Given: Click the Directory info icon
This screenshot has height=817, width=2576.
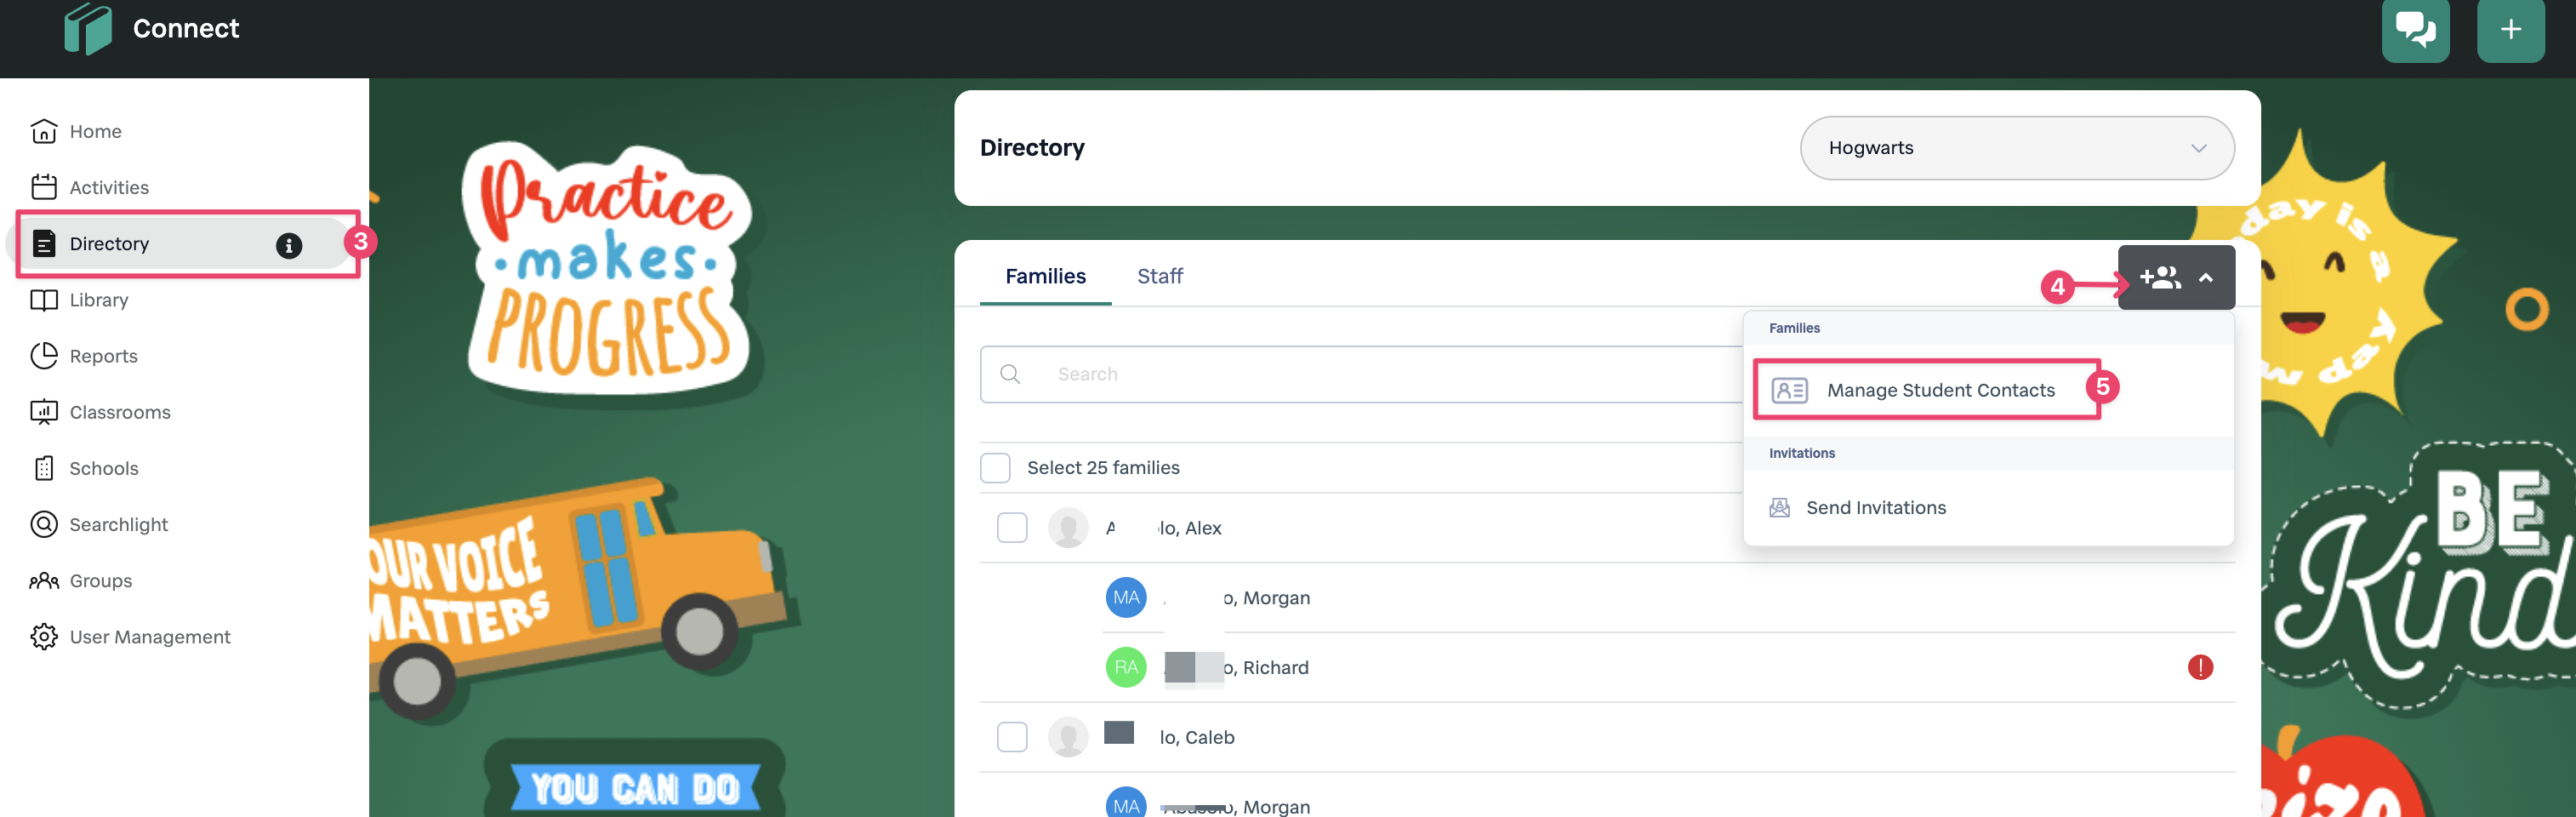Looking at the screenshot, I should tap(289, 245).
